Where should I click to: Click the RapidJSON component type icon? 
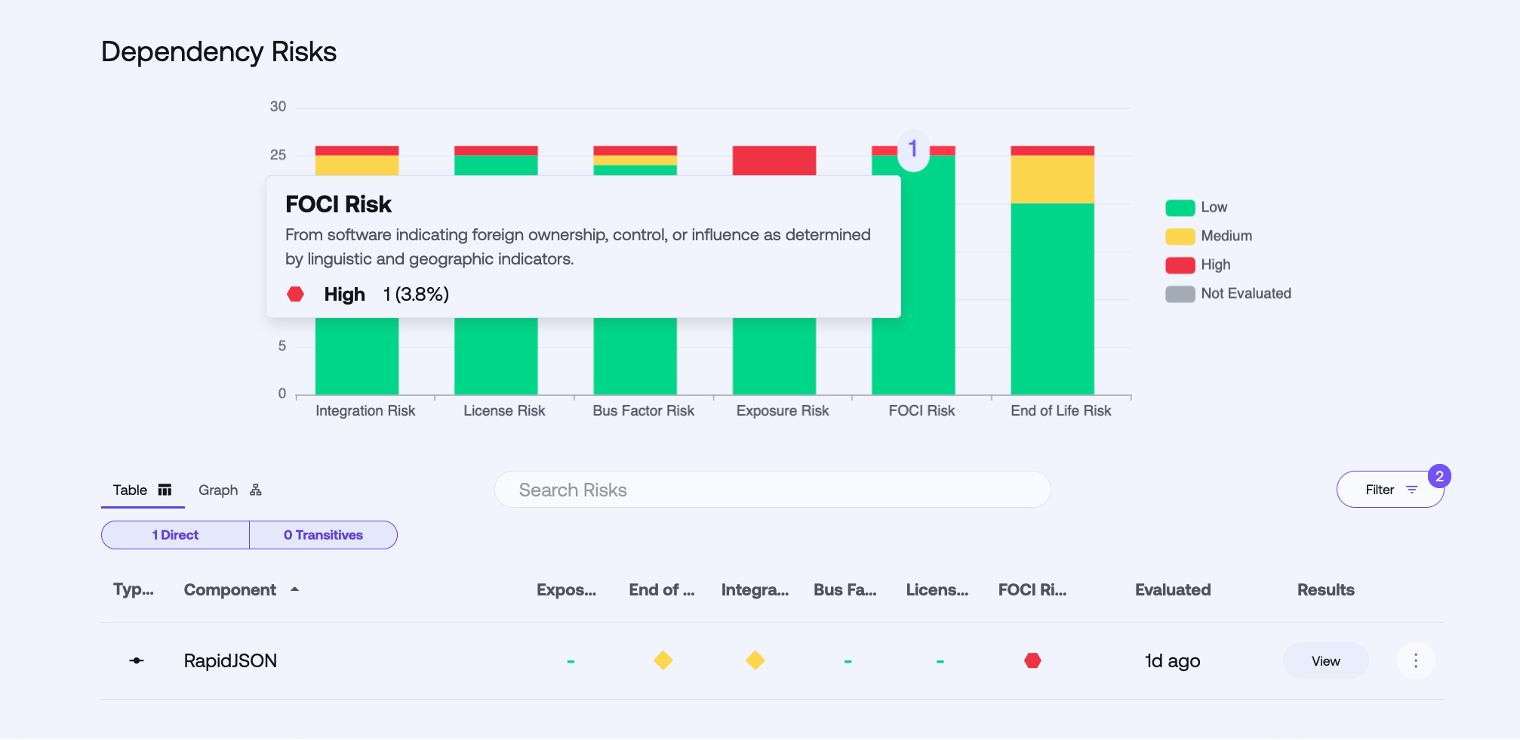137,661
